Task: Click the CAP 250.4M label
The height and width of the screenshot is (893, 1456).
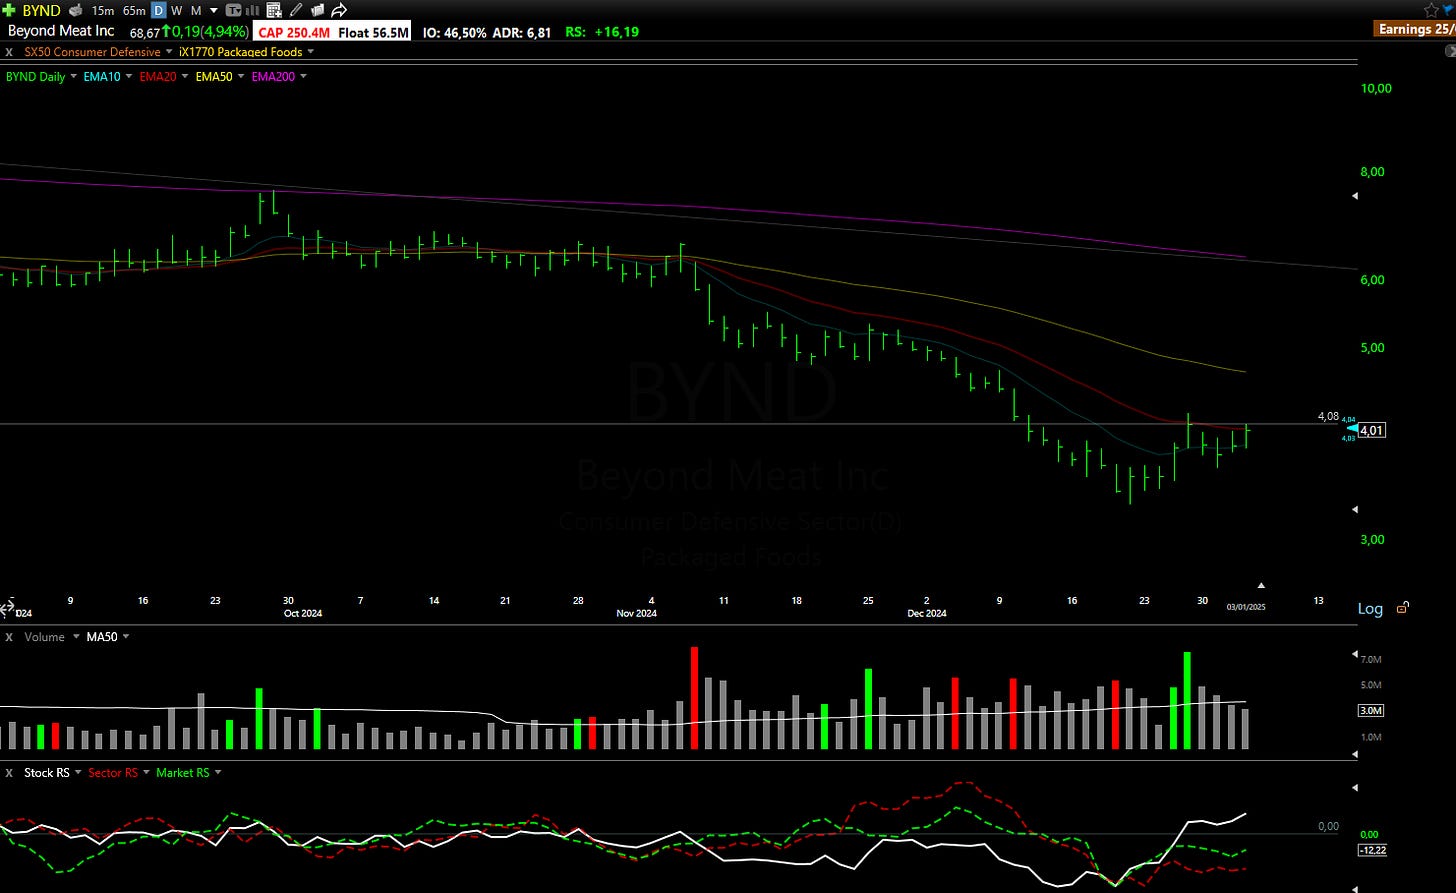Action: [x=293, y=32]
